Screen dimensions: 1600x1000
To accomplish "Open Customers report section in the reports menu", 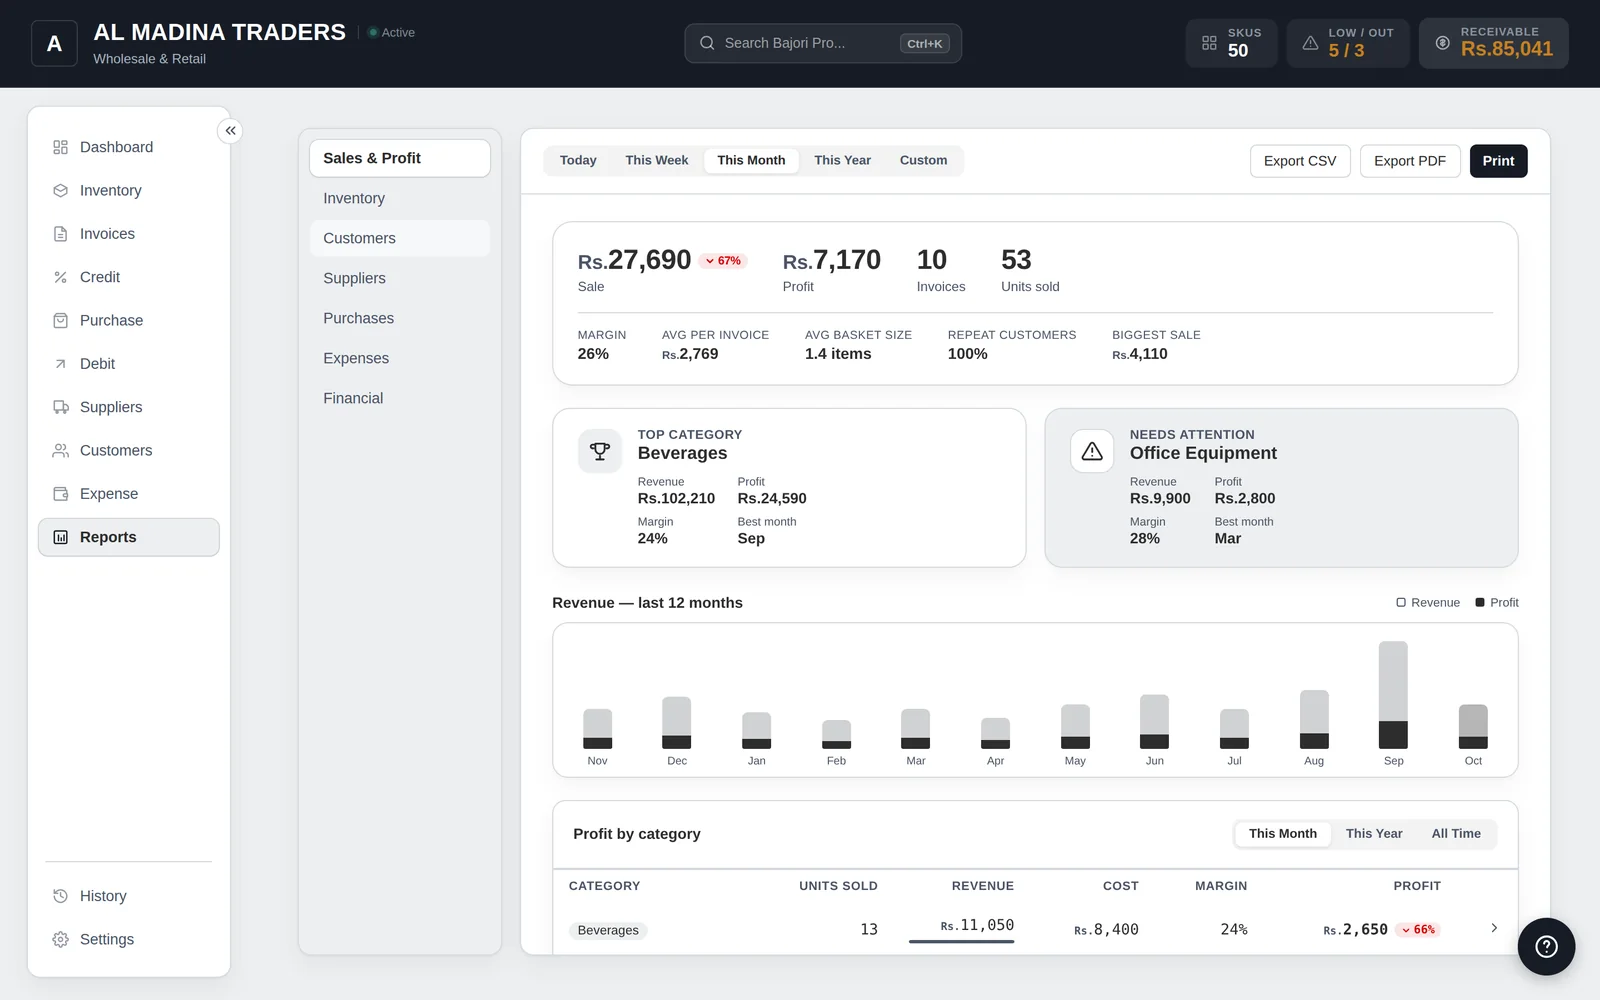I will click(400, 238).
